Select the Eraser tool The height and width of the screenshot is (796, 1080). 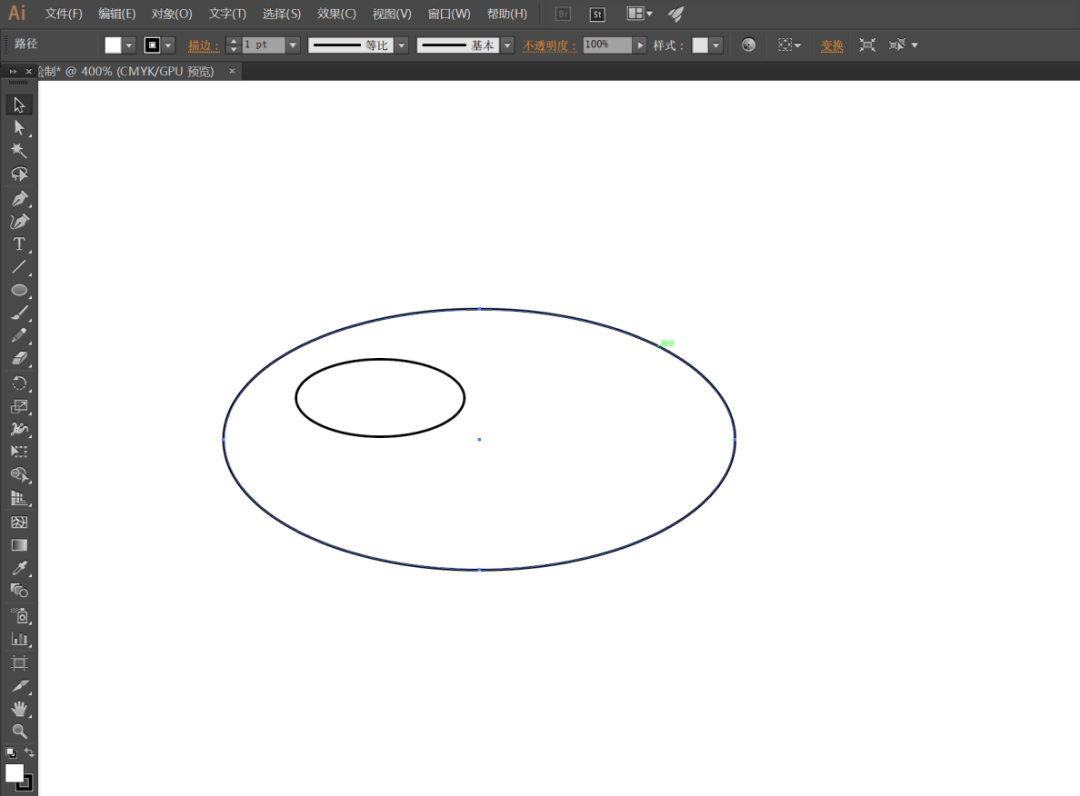[x=19, y=359]
